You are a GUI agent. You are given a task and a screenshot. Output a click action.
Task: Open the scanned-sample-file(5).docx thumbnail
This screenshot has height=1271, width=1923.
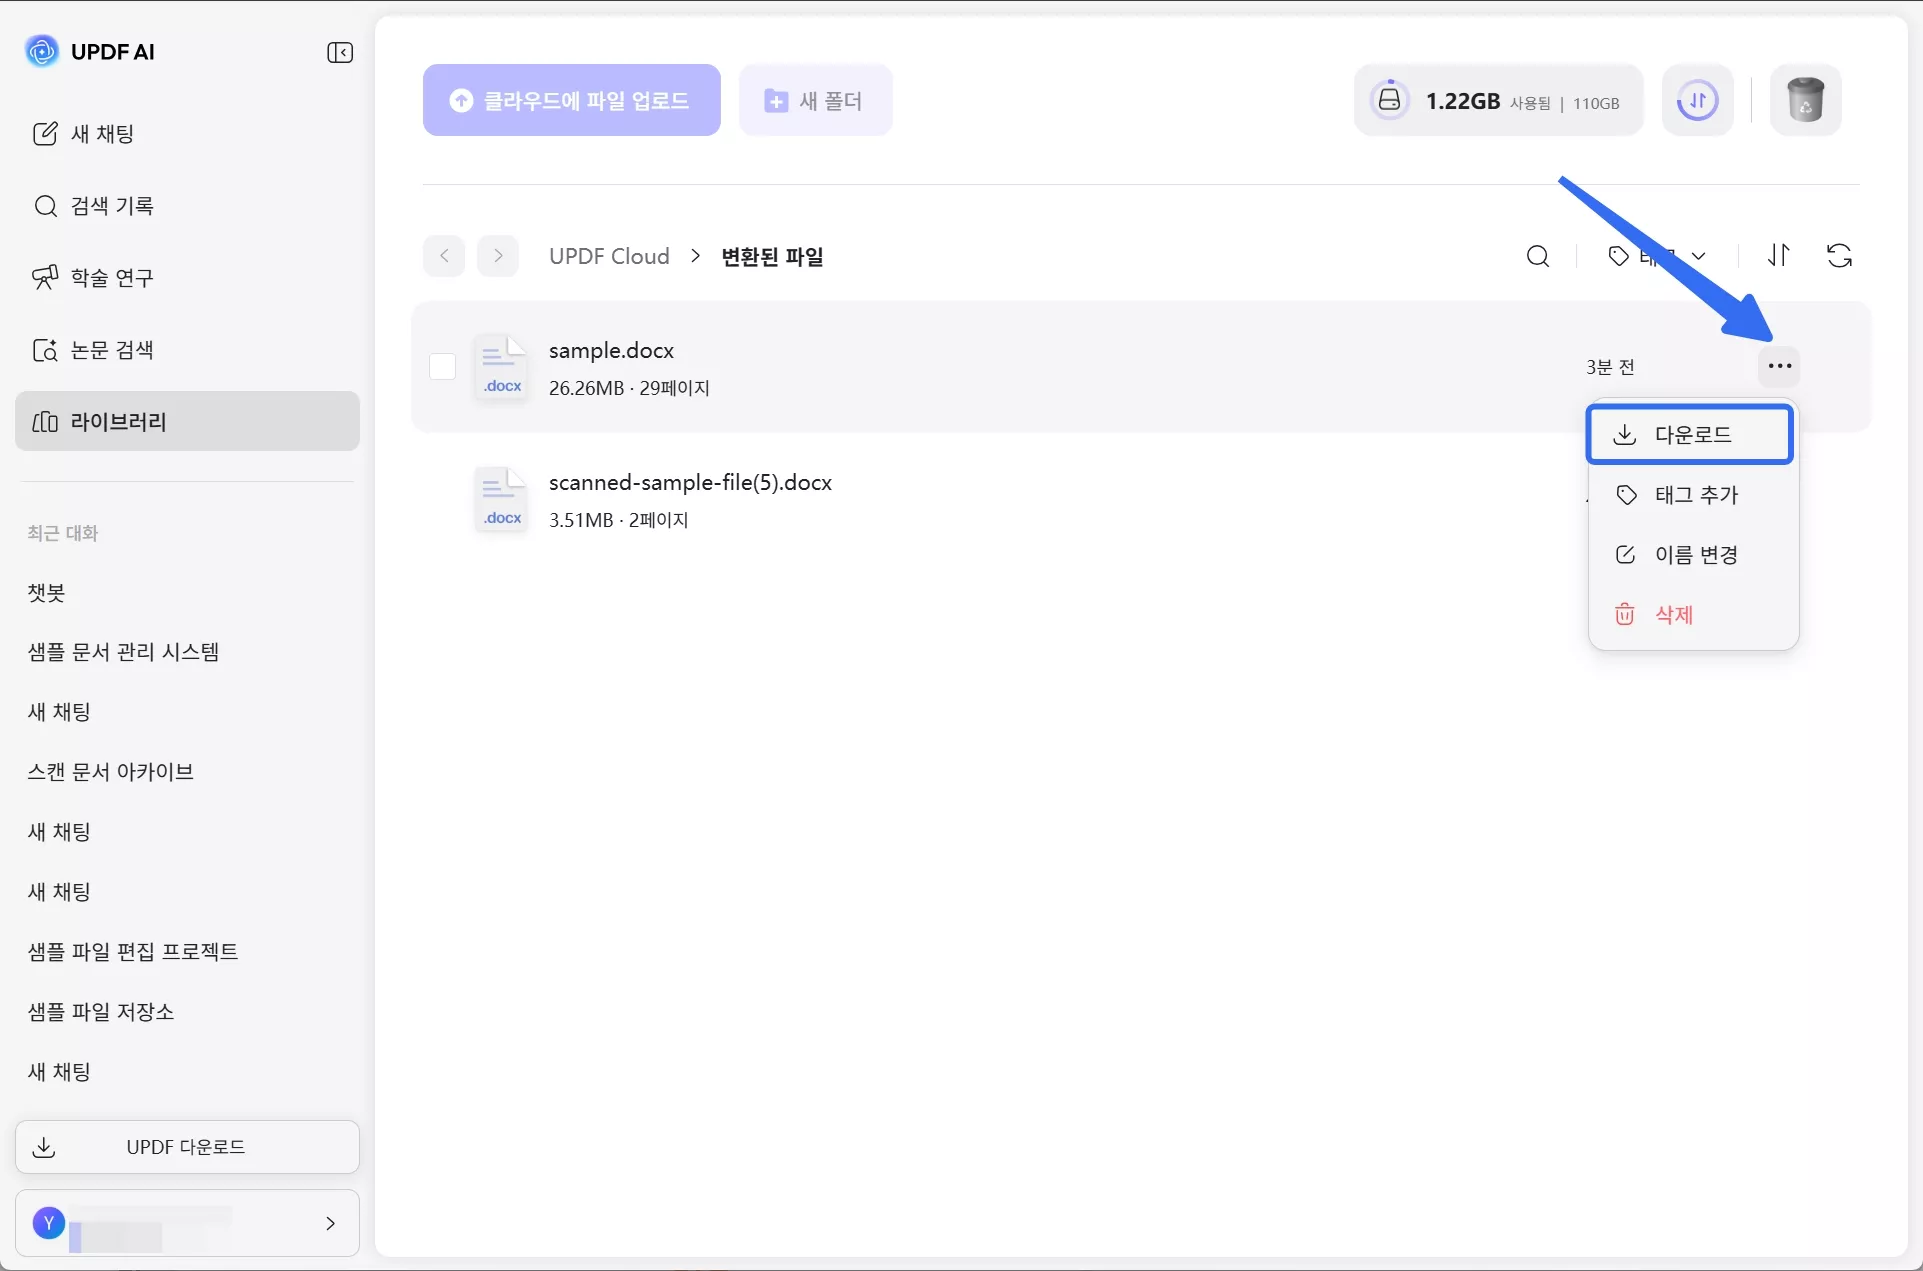click(x=501, y=498)
